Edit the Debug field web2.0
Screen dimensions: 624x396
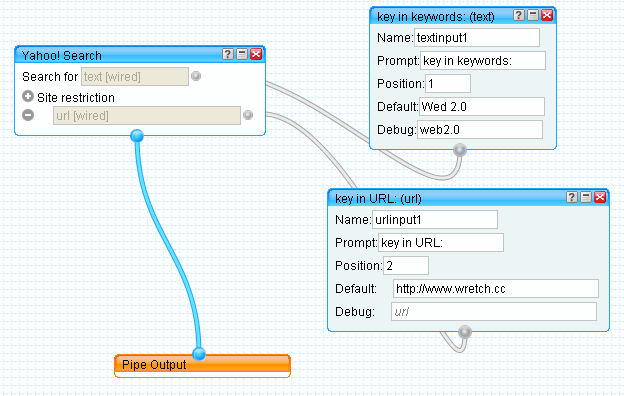(480, 130)
